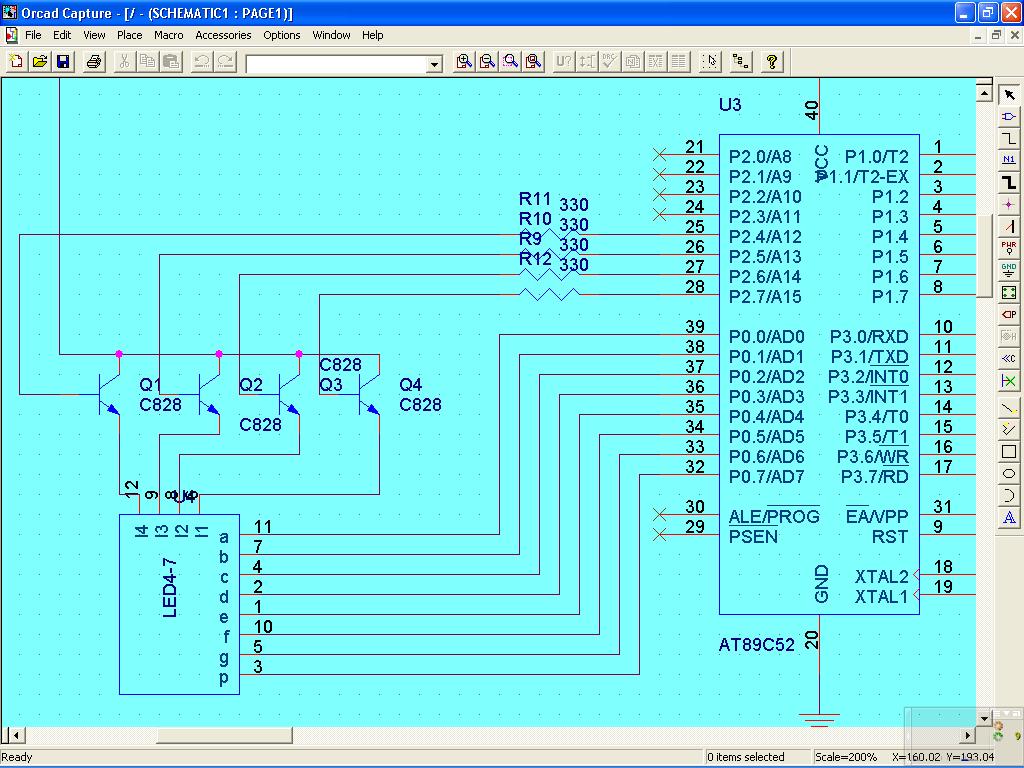1024x768 pixels.
Task: Choose the Place Arc tool
Action: click(x=1009, y=495)
